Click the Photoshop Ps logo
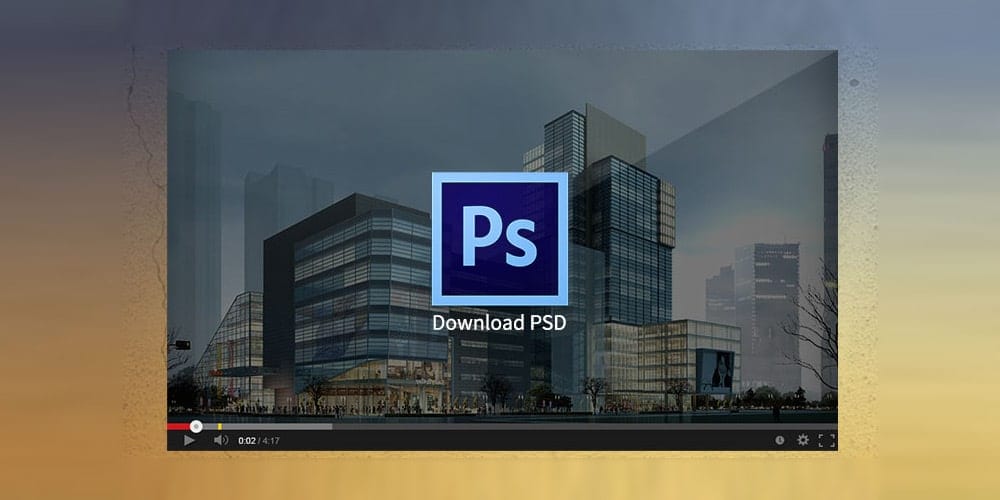 [x=500, y=239]
